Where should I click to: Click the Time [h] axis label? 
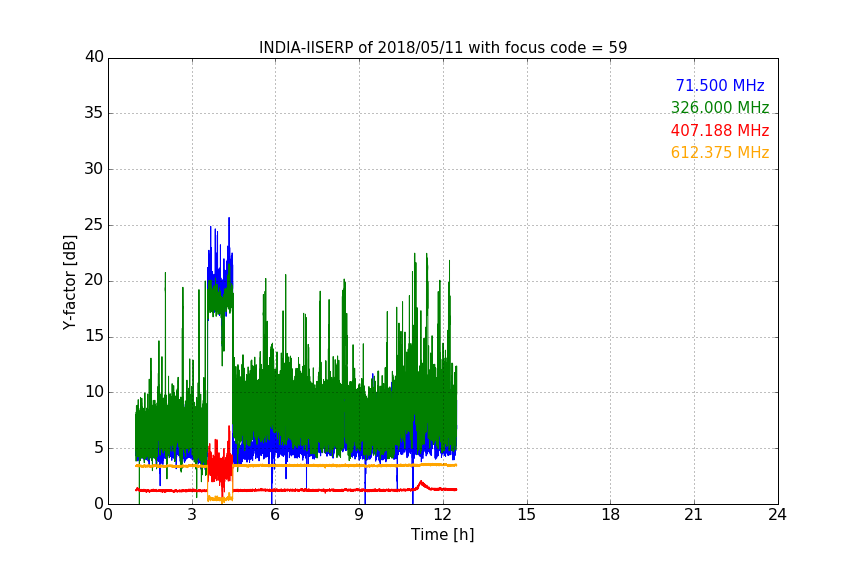(442, 534)
